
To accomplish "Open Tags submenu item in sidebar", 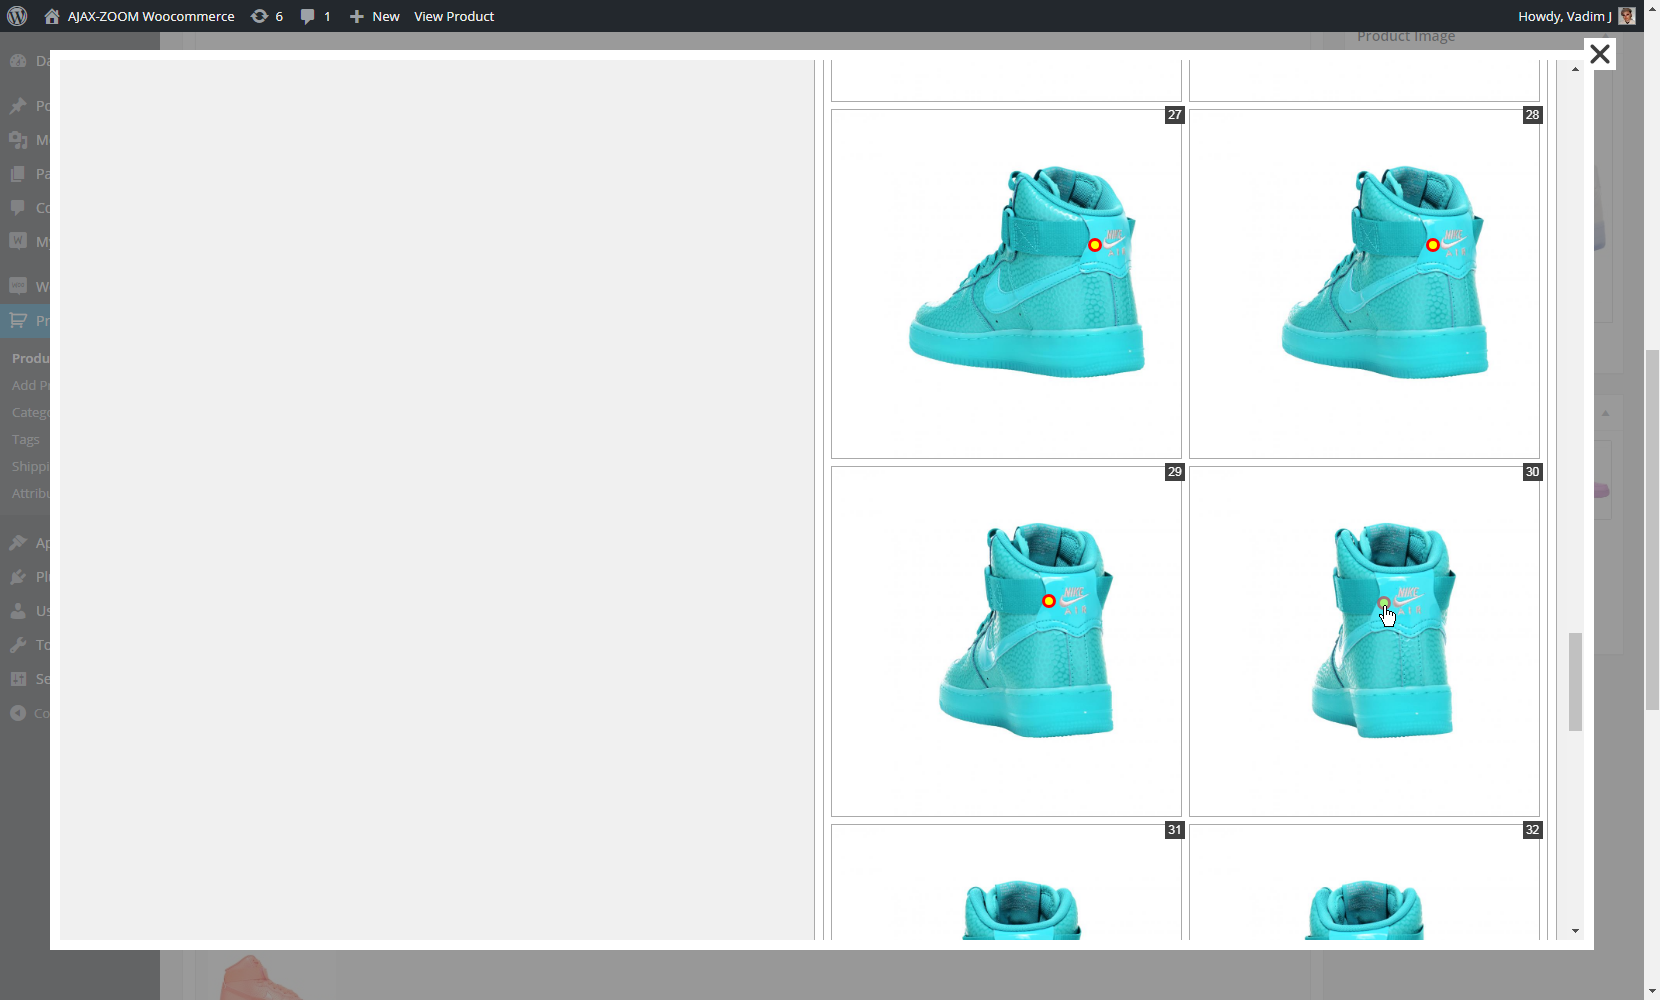I will (26, 439).
